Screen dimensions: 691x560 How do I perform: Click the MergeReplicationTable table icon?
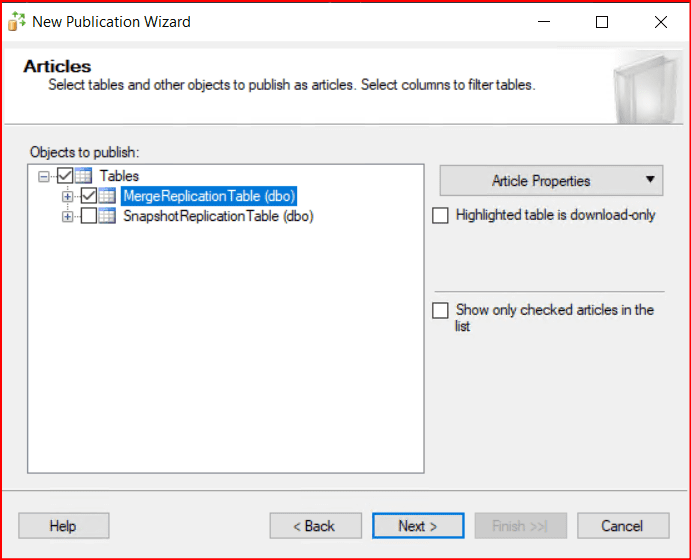click(x=107, y=196)
